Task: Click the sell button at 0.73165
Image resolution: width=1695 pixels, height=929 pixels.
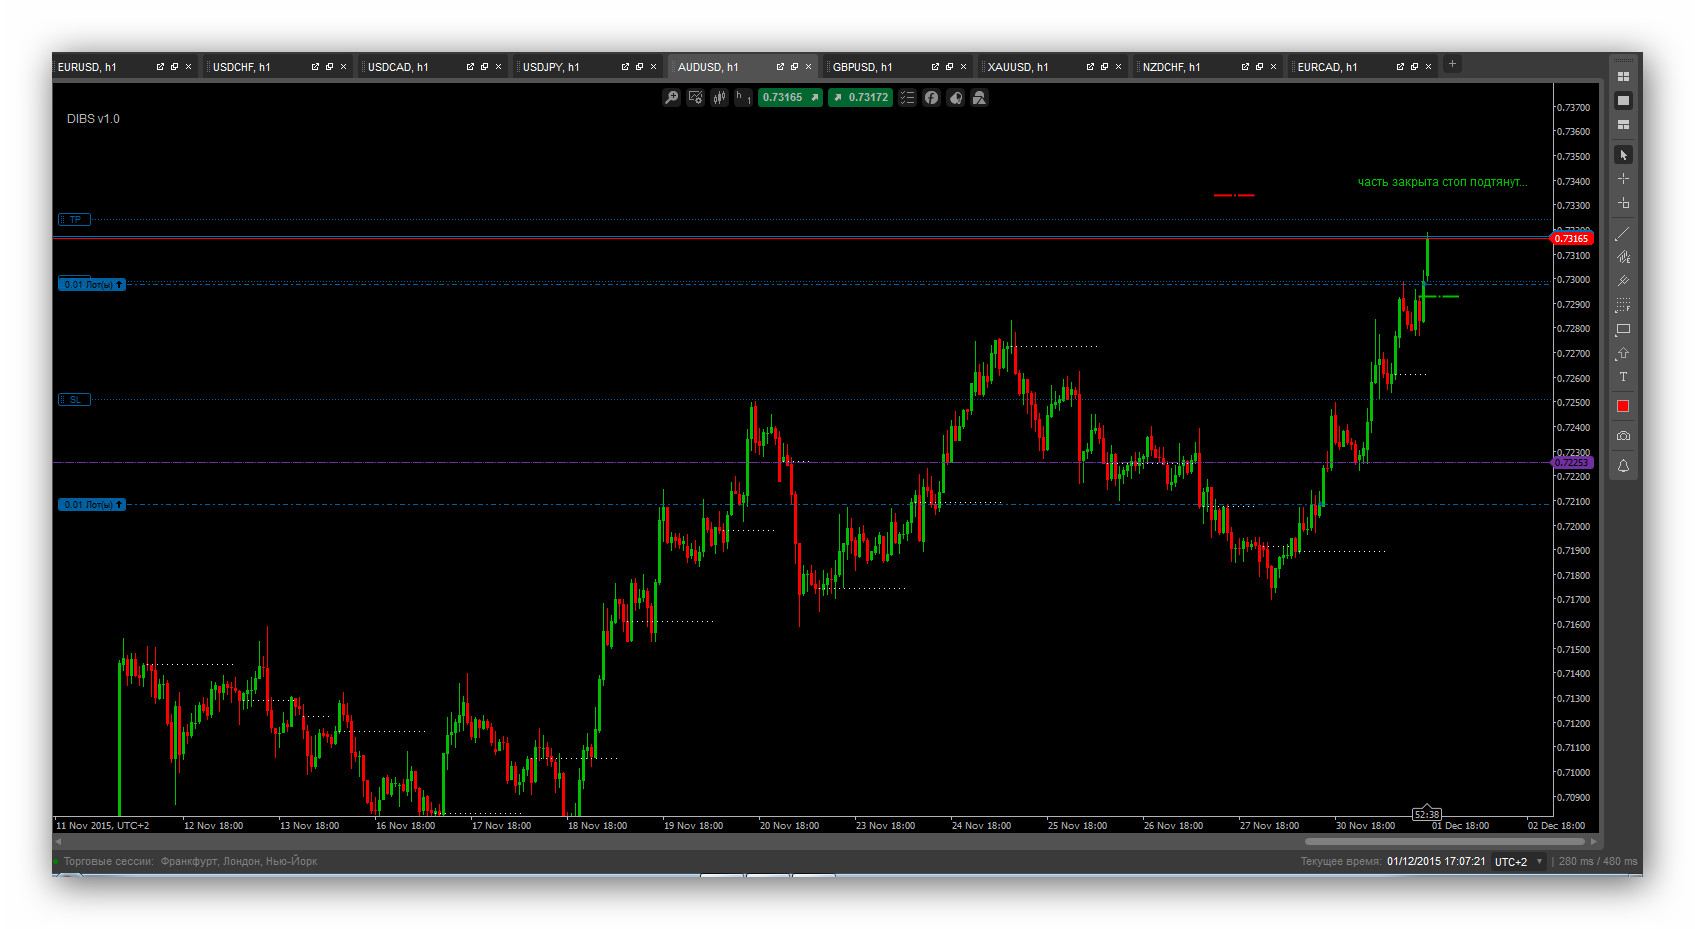Action: click(x=790, y=97)
